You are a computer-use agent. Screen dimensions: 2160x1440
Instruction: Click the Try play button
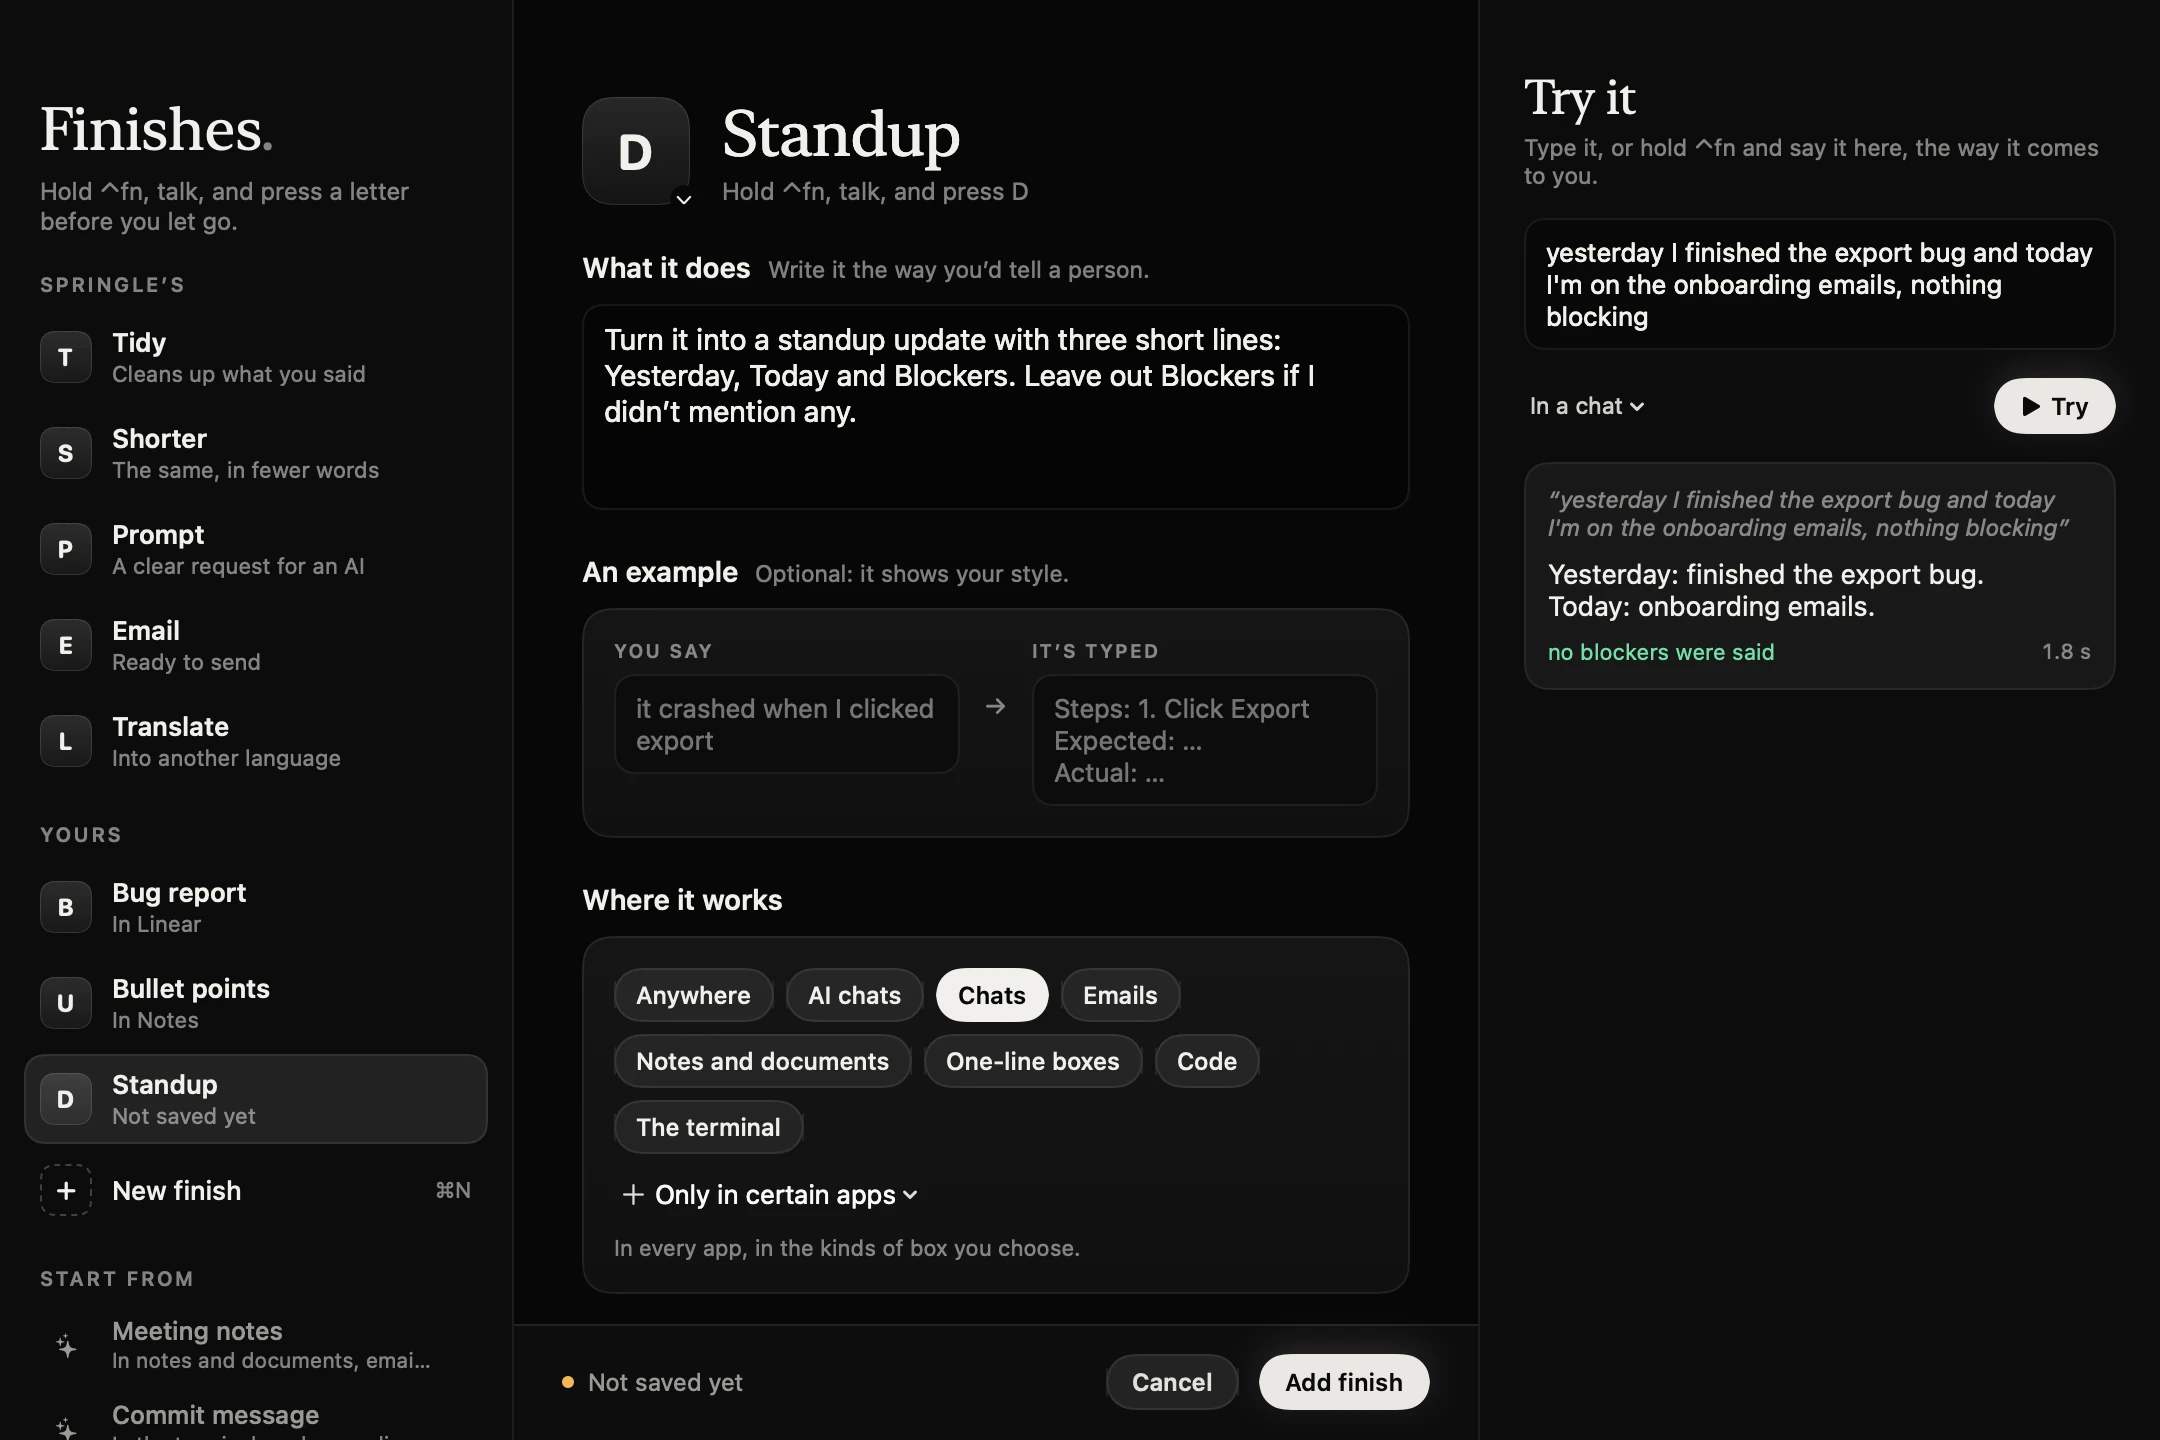(2054, 406)
